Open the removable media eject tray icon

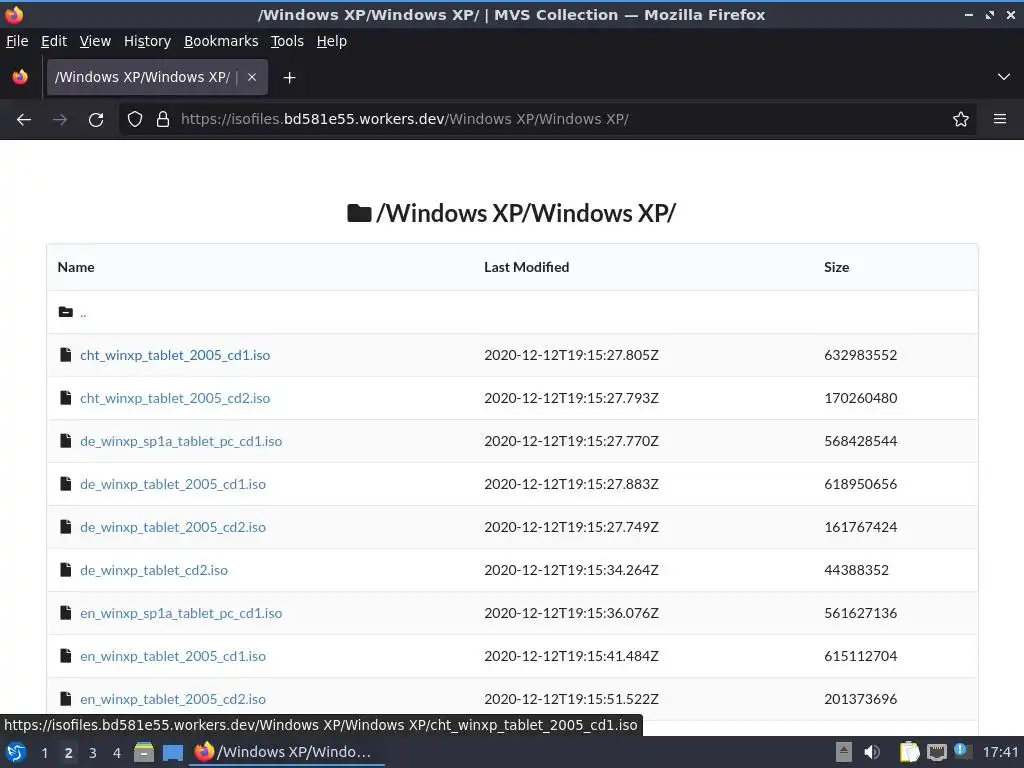click(844, 752)
